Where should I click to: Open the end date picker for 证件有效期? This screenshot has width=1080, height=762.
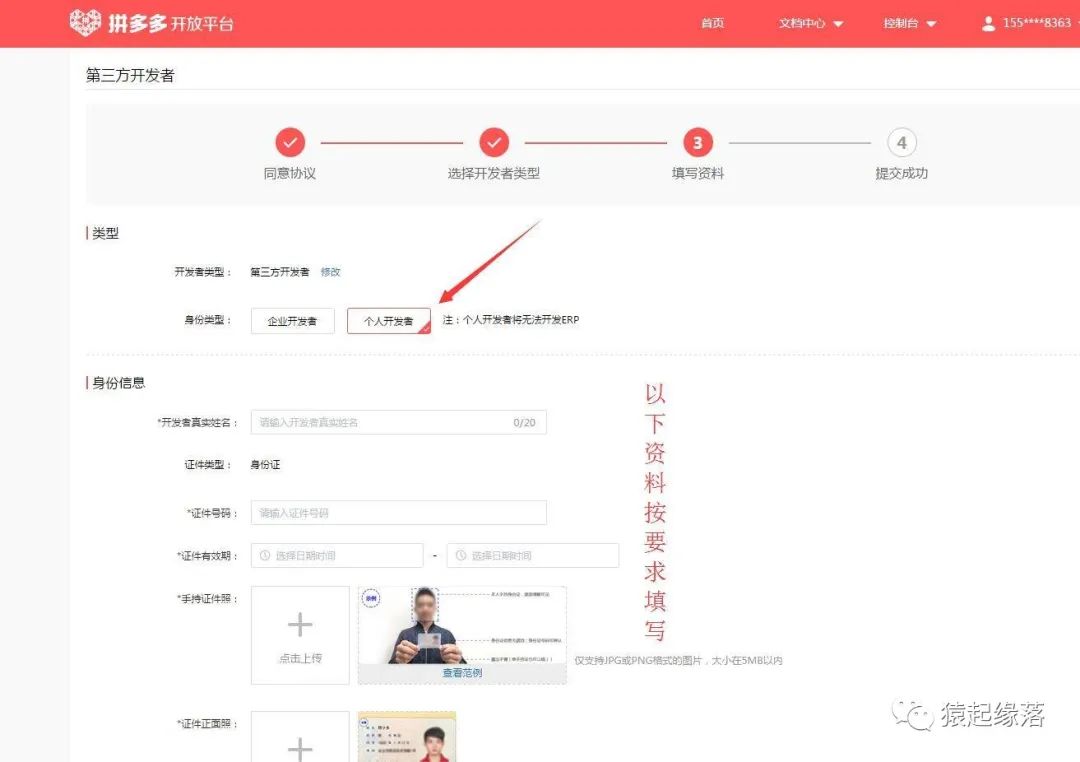(533, 555)
